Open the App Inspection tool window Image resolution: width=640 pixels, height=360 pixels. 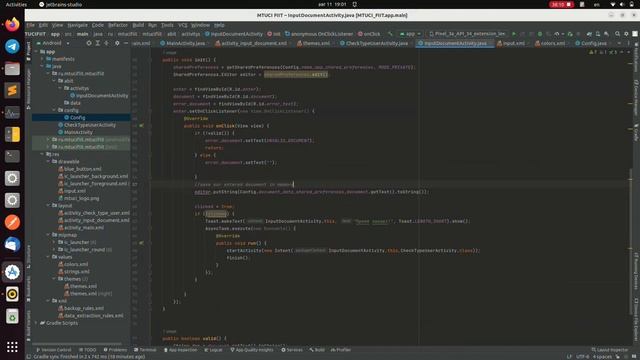pyautogui.click(x=180, y=350)
